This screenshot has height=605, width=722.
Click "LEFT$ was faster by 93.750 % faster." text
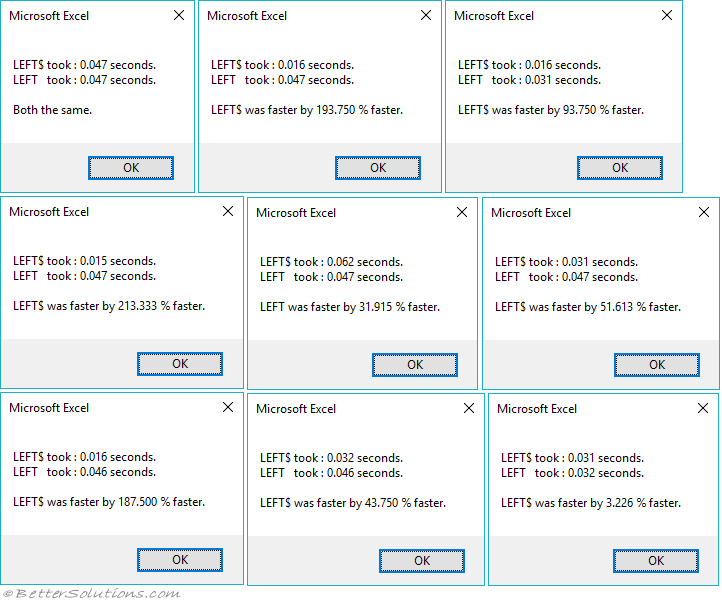coord(551,110)
